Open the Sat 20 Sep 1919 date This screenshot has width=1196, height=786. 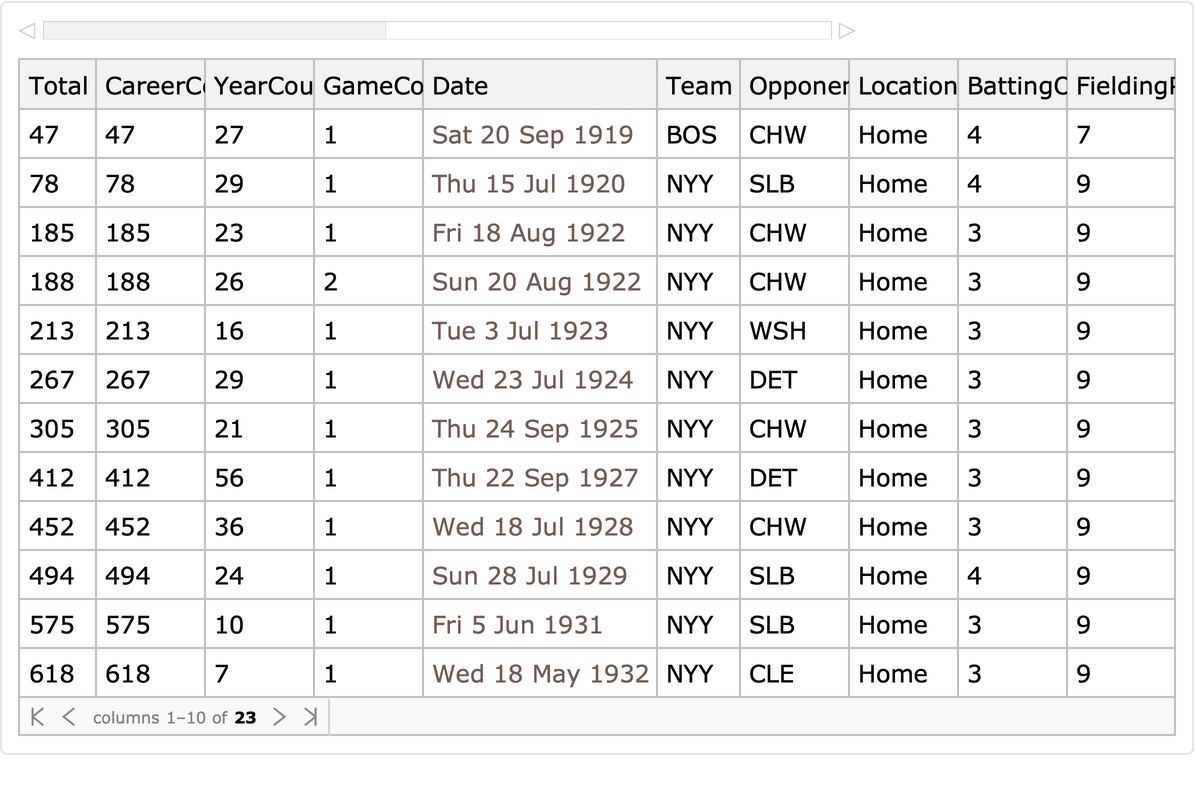coord(532,135)
